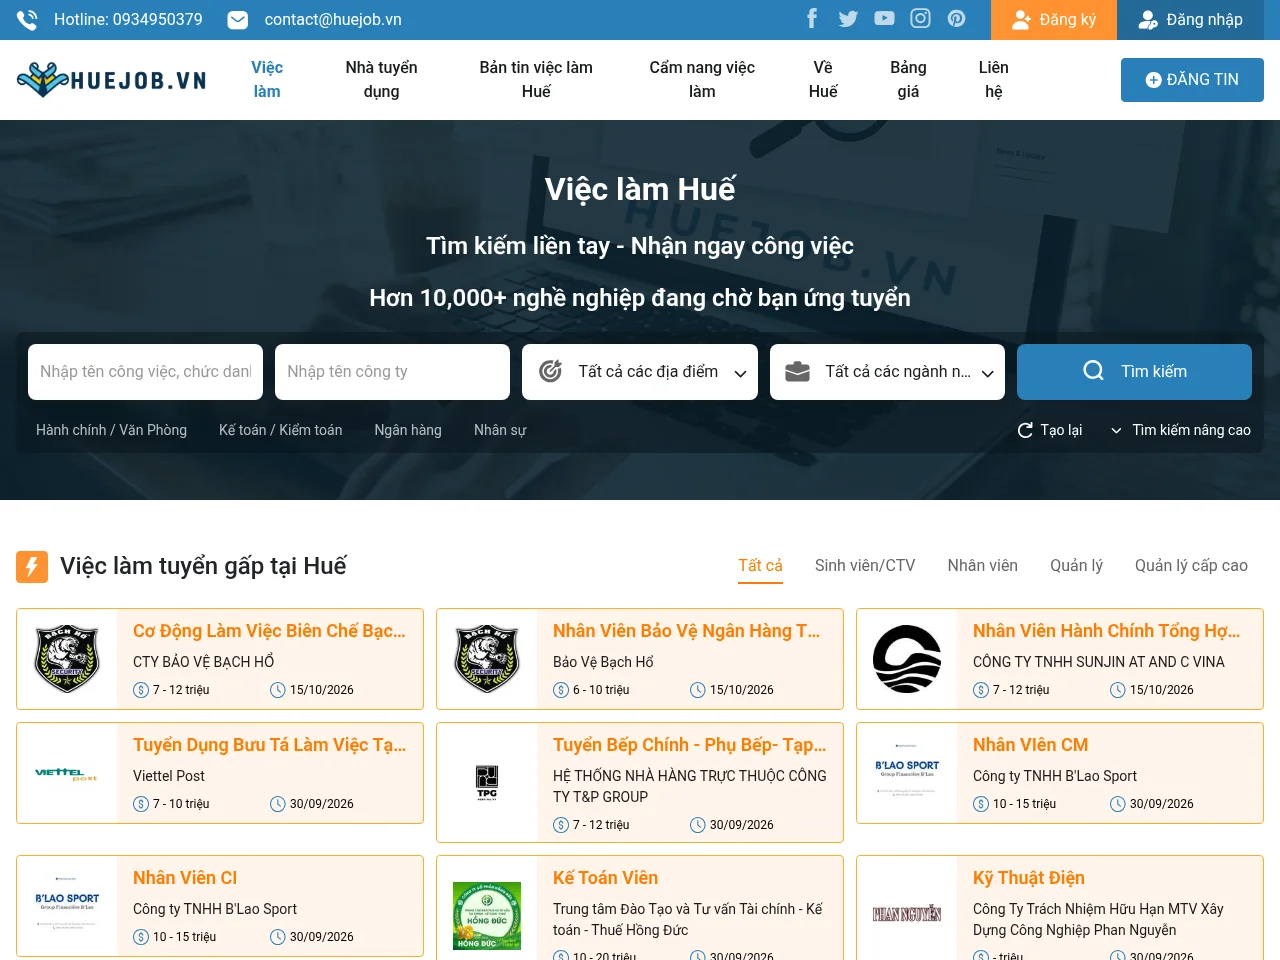Expand Tìm kiếm nâng cao advanced search
Image resolution: width=1280 pixels, height=960 pixels.
(1181, 430)
